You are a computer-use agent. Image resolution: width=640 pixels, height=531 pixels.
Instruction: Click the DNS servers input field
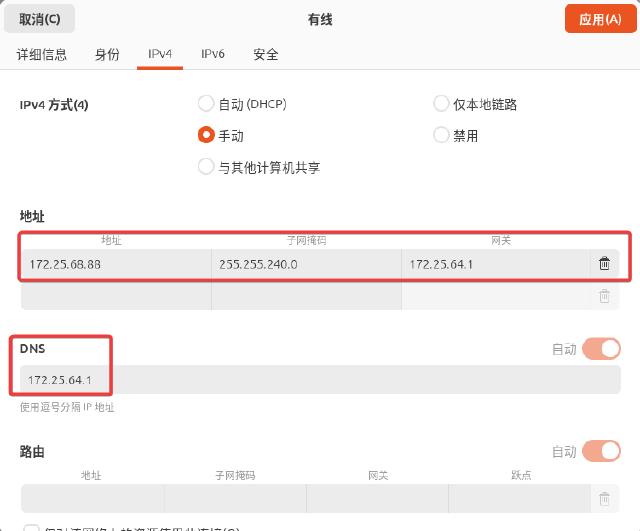[320, 380]
